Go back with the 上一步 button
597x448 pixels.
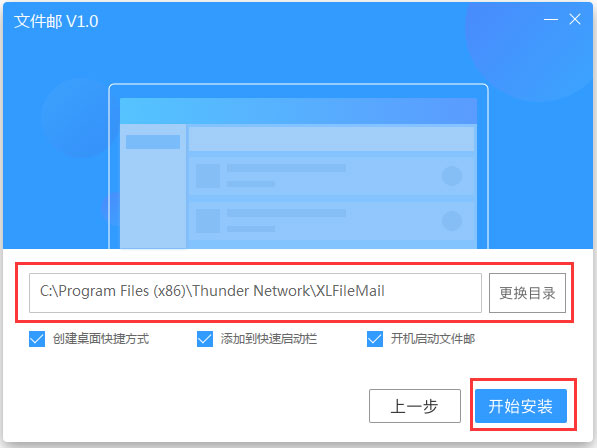(415, 406)
